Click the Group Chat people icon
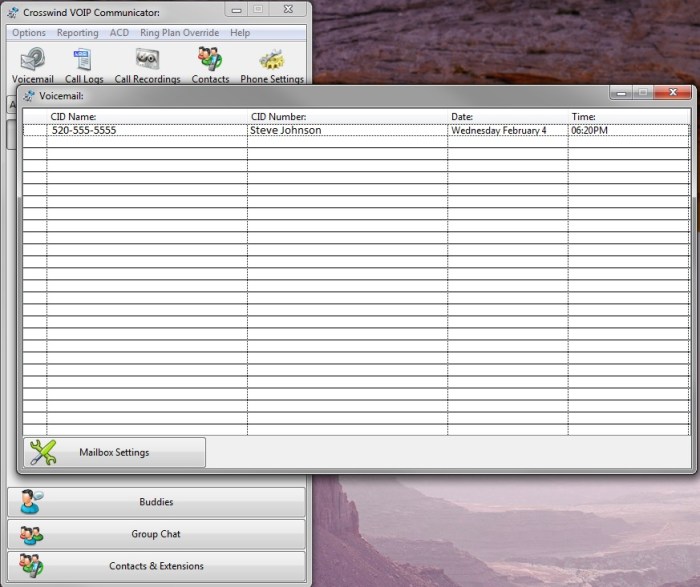 31,534
